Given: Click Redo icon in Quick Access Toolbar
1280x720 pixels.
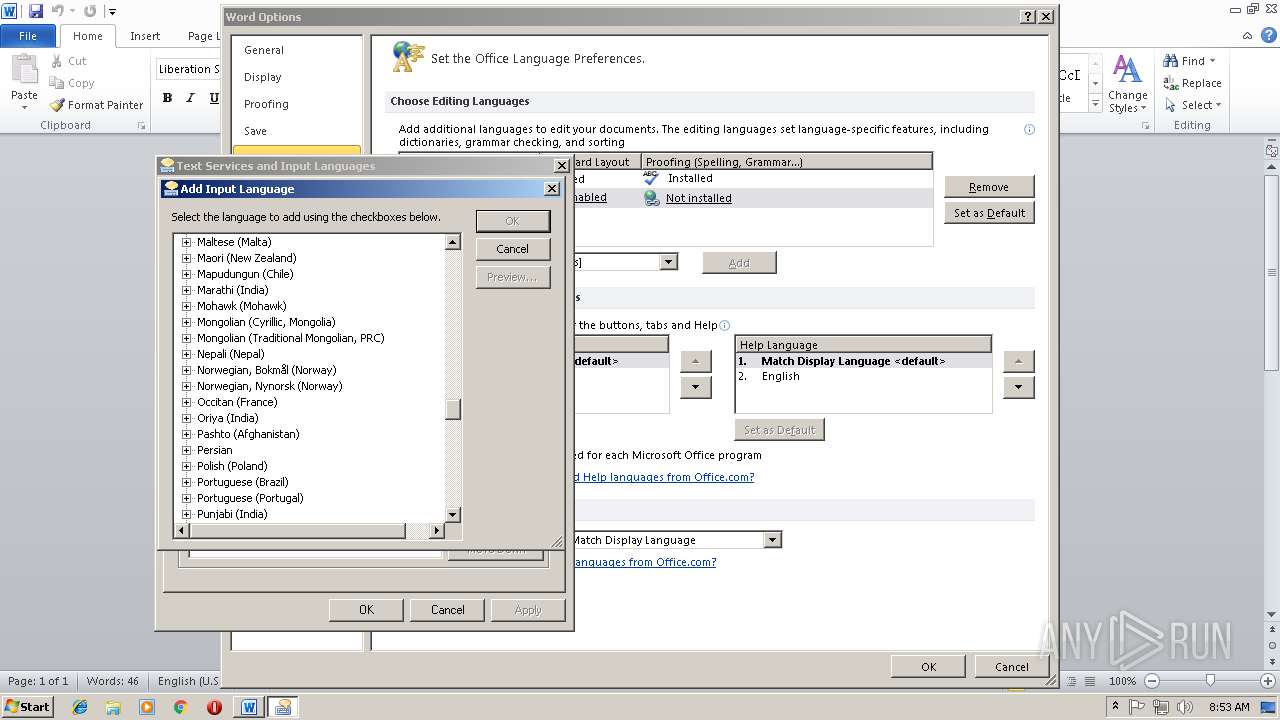Looking at the screenshot, I should (90, 11).
